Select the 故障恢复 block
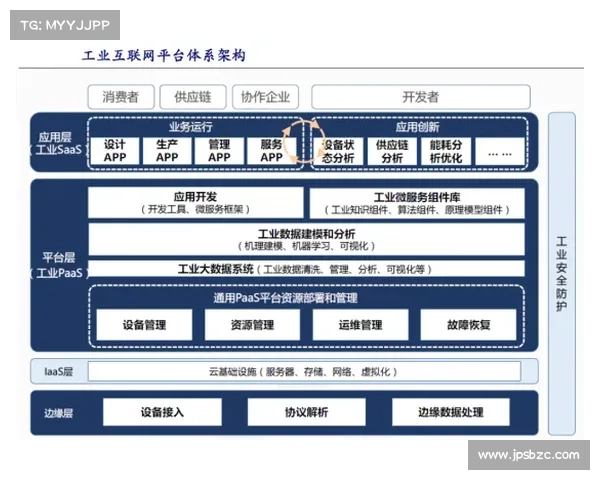Screen dimensions: 600x480 (x=468, y=325)
